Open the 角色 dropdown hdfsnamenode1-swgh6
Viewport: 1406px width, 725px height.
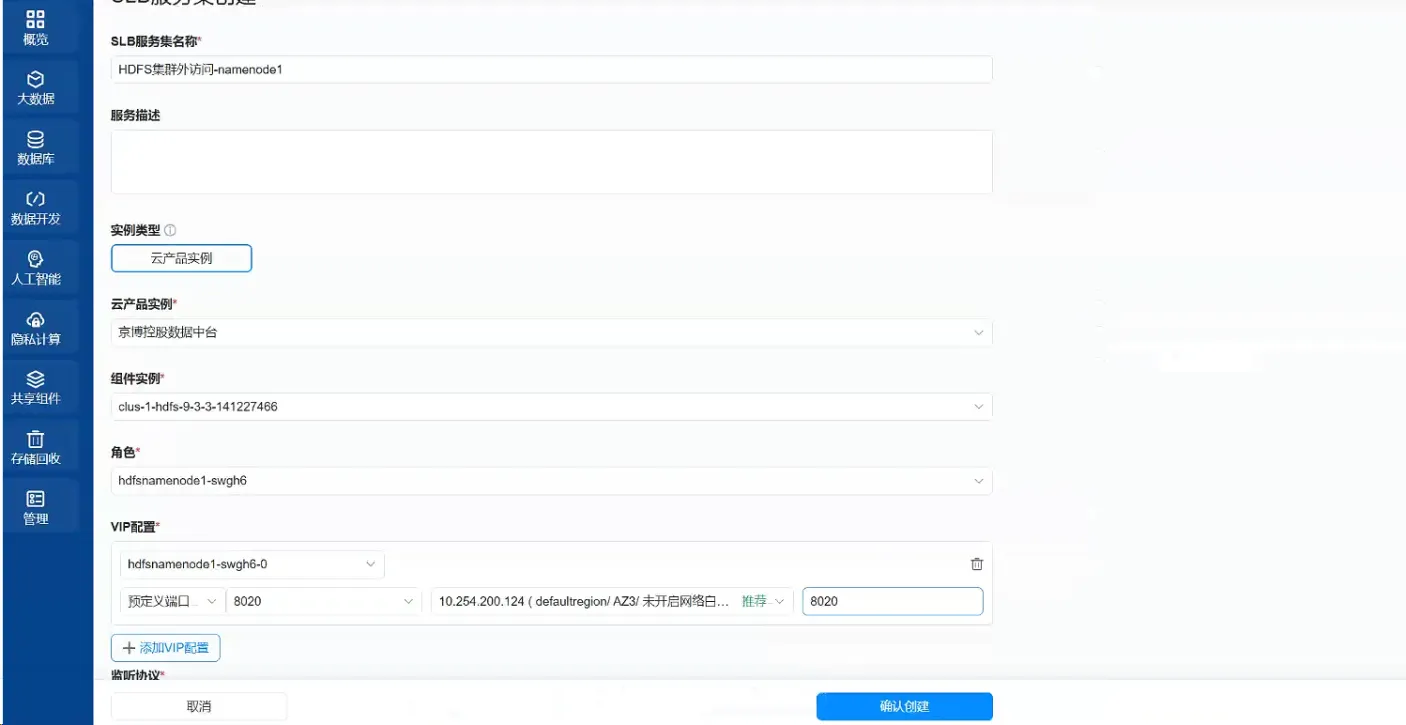pos(551,481)
